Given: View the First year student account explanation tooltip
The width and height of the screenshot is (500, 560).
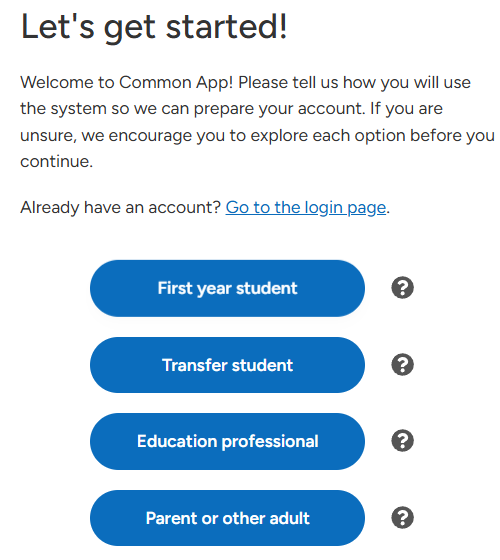Looking at the screenshot, I should tap(402, 288).
